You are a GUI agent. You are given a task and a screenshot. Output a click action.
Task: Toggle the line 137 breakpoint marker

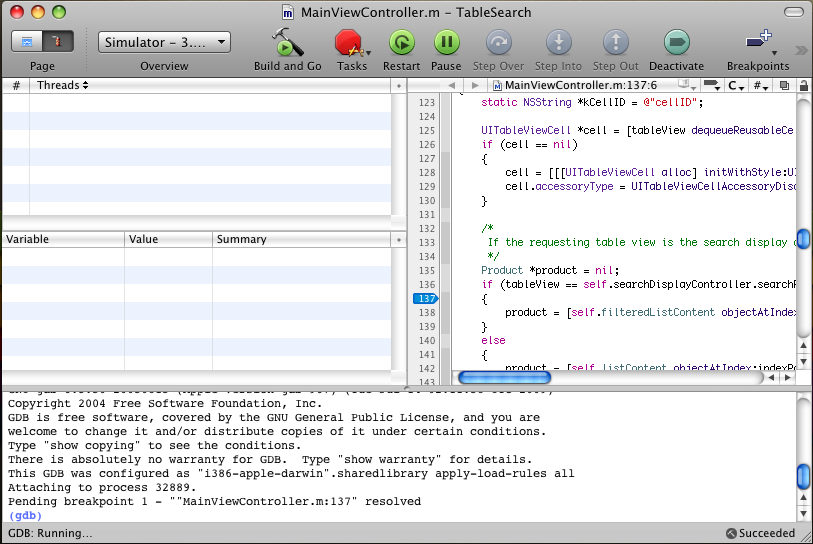(425, 299)
